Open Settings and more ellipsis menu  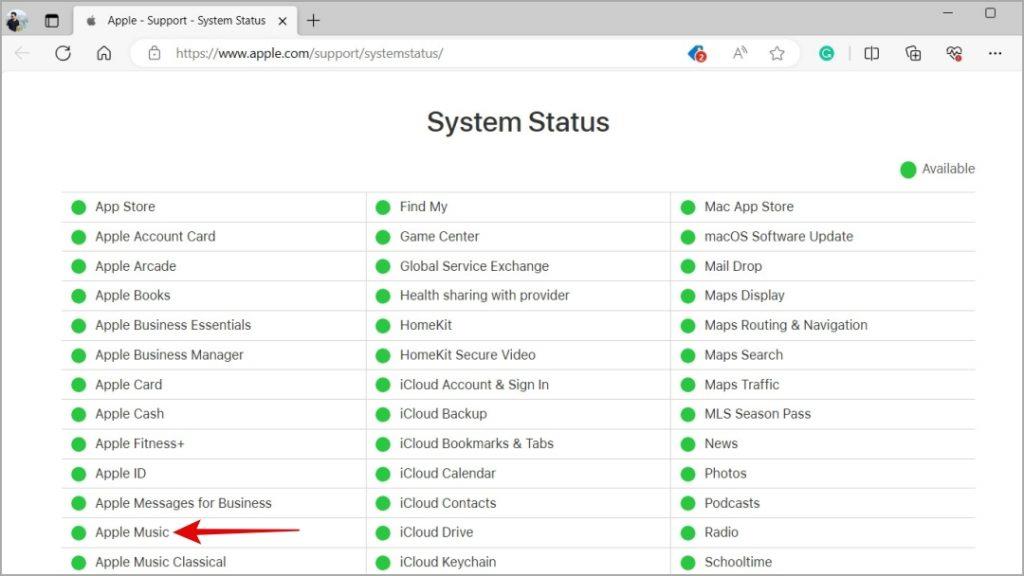[995, 54]
